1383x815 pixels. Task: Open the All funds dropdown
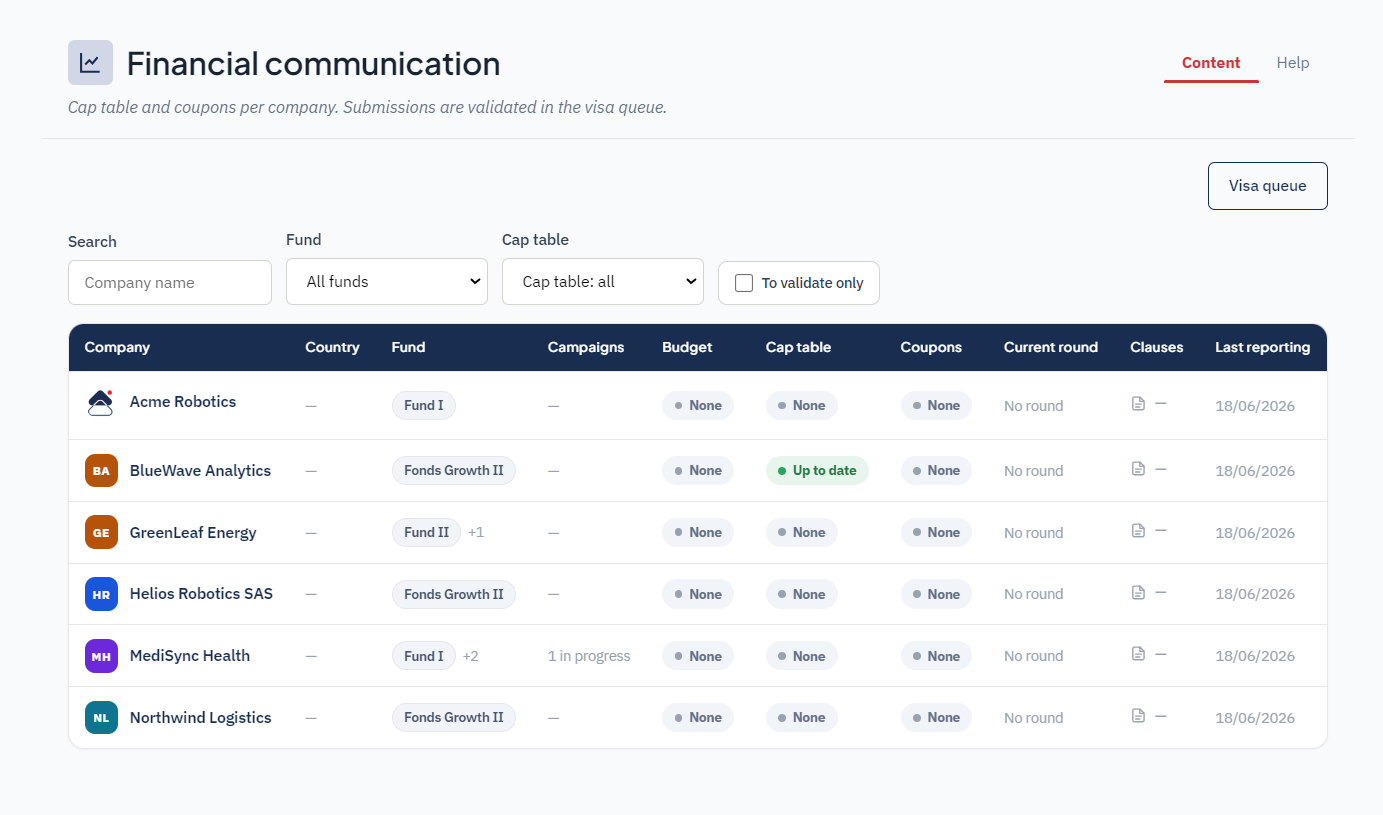click(387, 282)
